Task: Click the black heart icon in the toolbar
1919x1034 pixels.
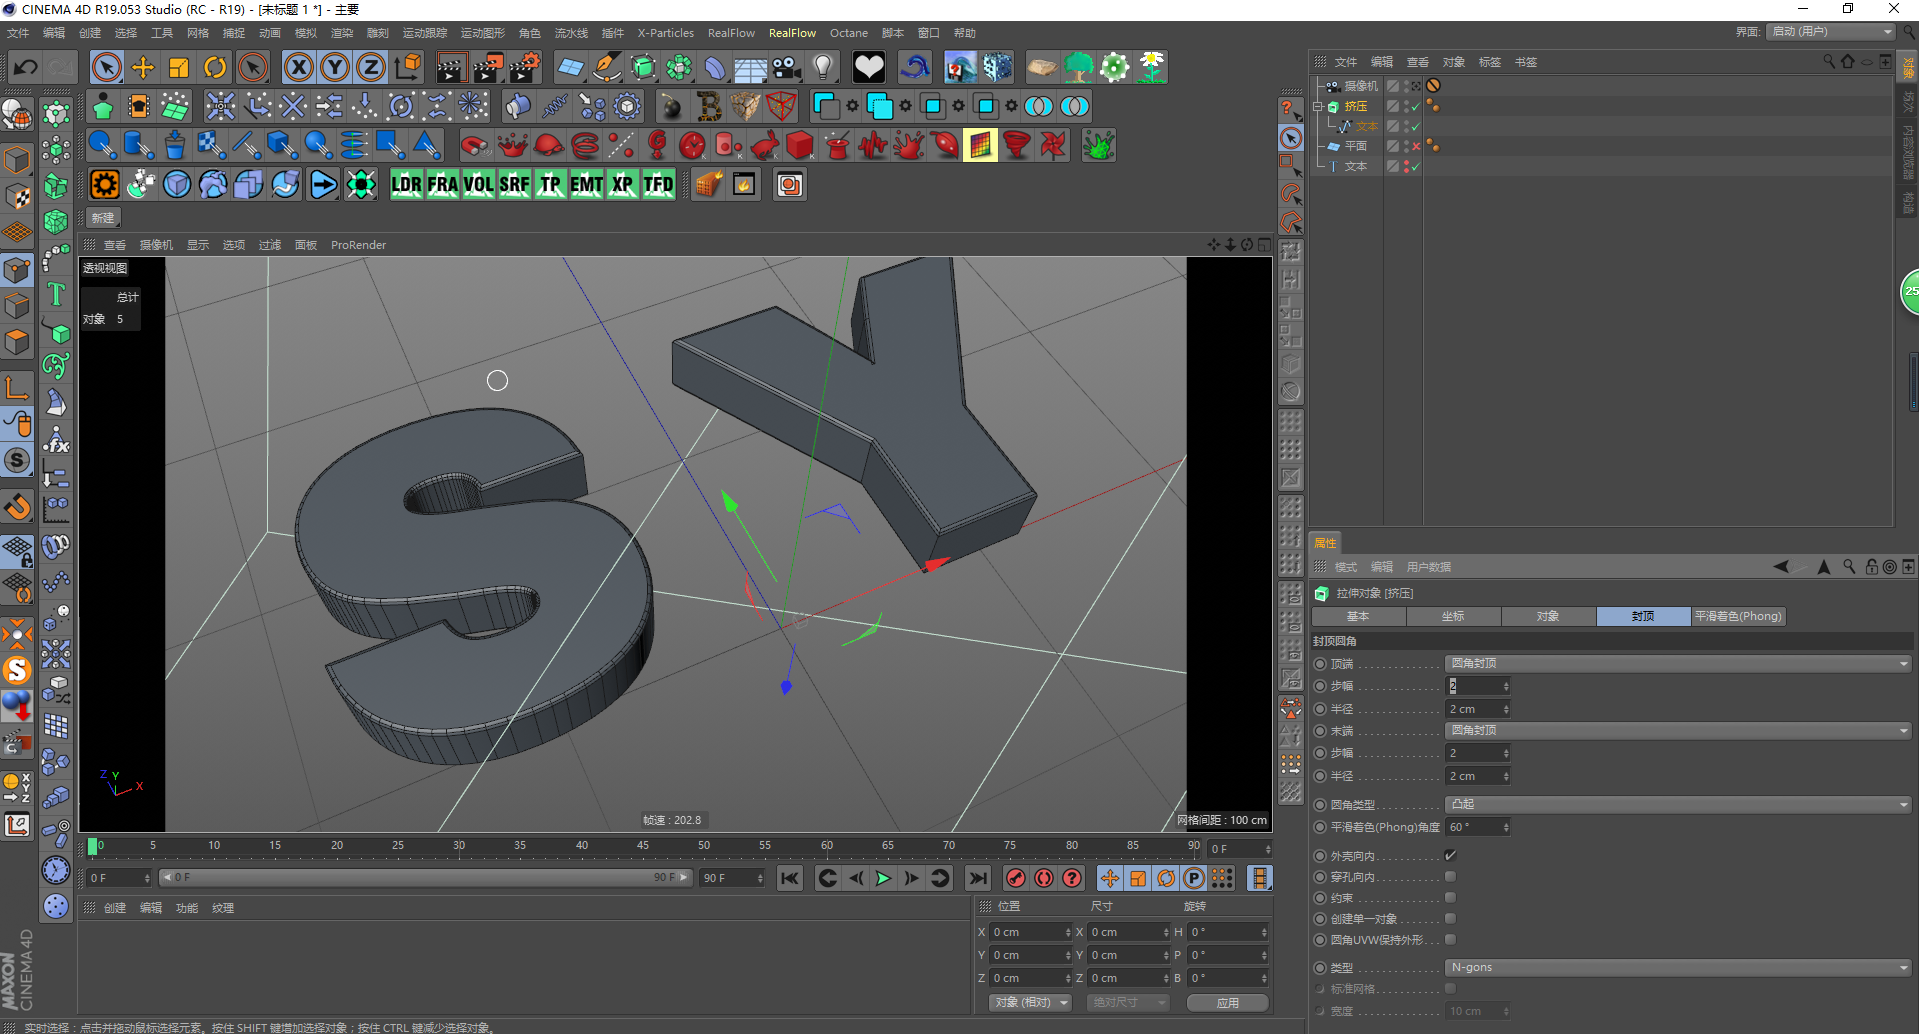Action: click(x=869, y=67)
